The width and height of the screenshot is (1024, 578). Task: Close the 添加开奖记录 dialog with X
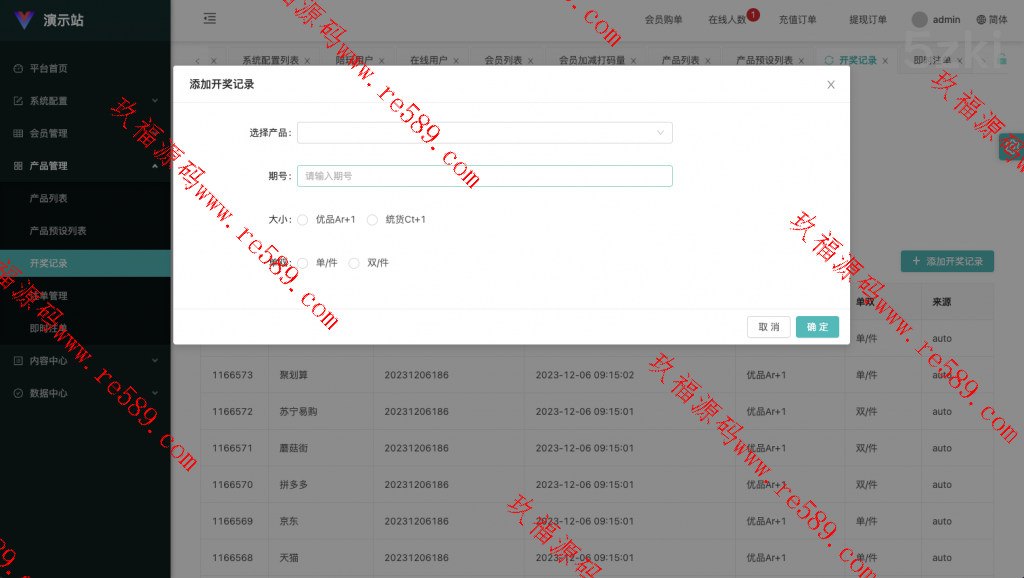point(830,85)
